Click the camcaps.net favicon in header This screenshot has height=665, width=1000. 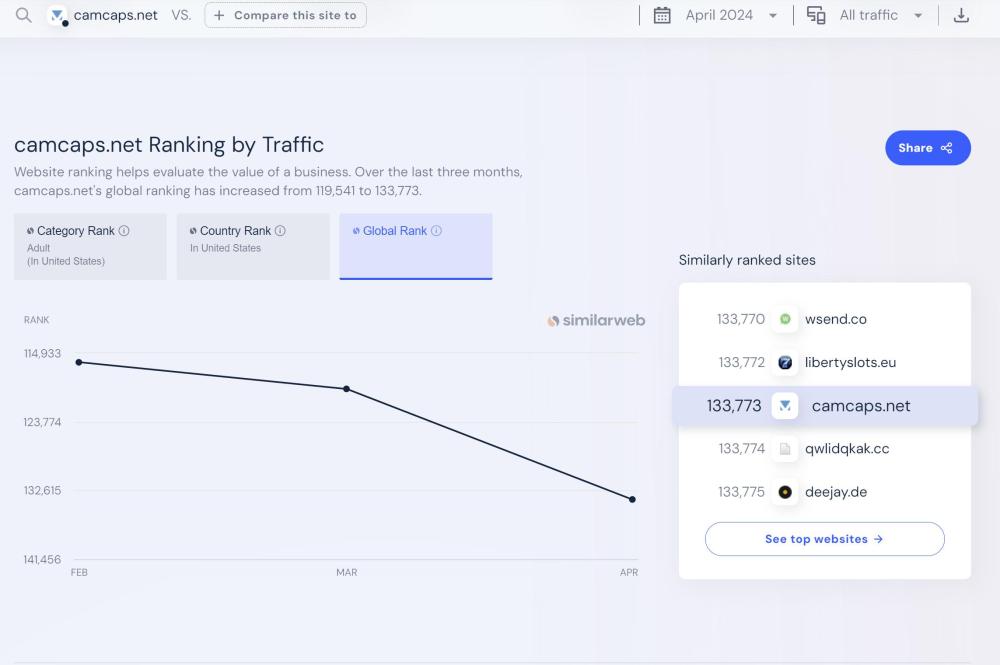[x=59, y=16]
